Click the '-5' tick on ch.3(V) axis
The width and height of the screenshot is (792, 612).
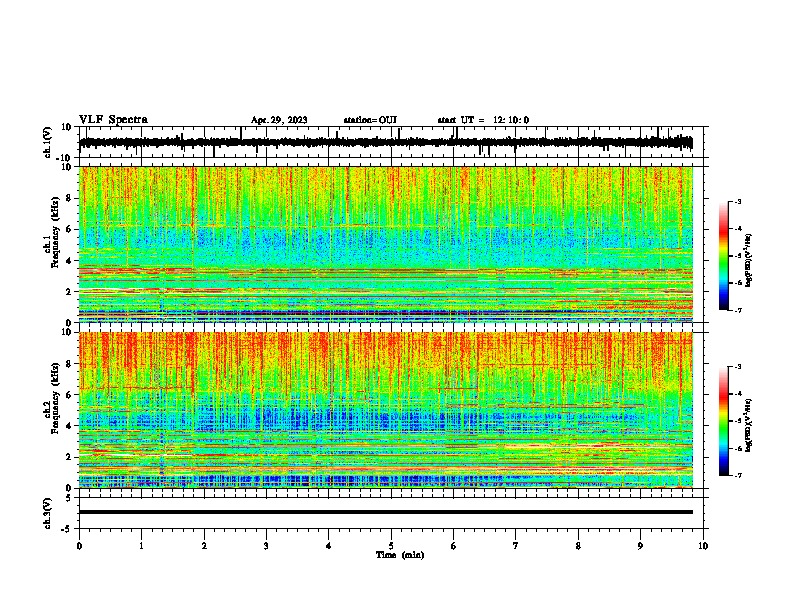tap(68, 529)
